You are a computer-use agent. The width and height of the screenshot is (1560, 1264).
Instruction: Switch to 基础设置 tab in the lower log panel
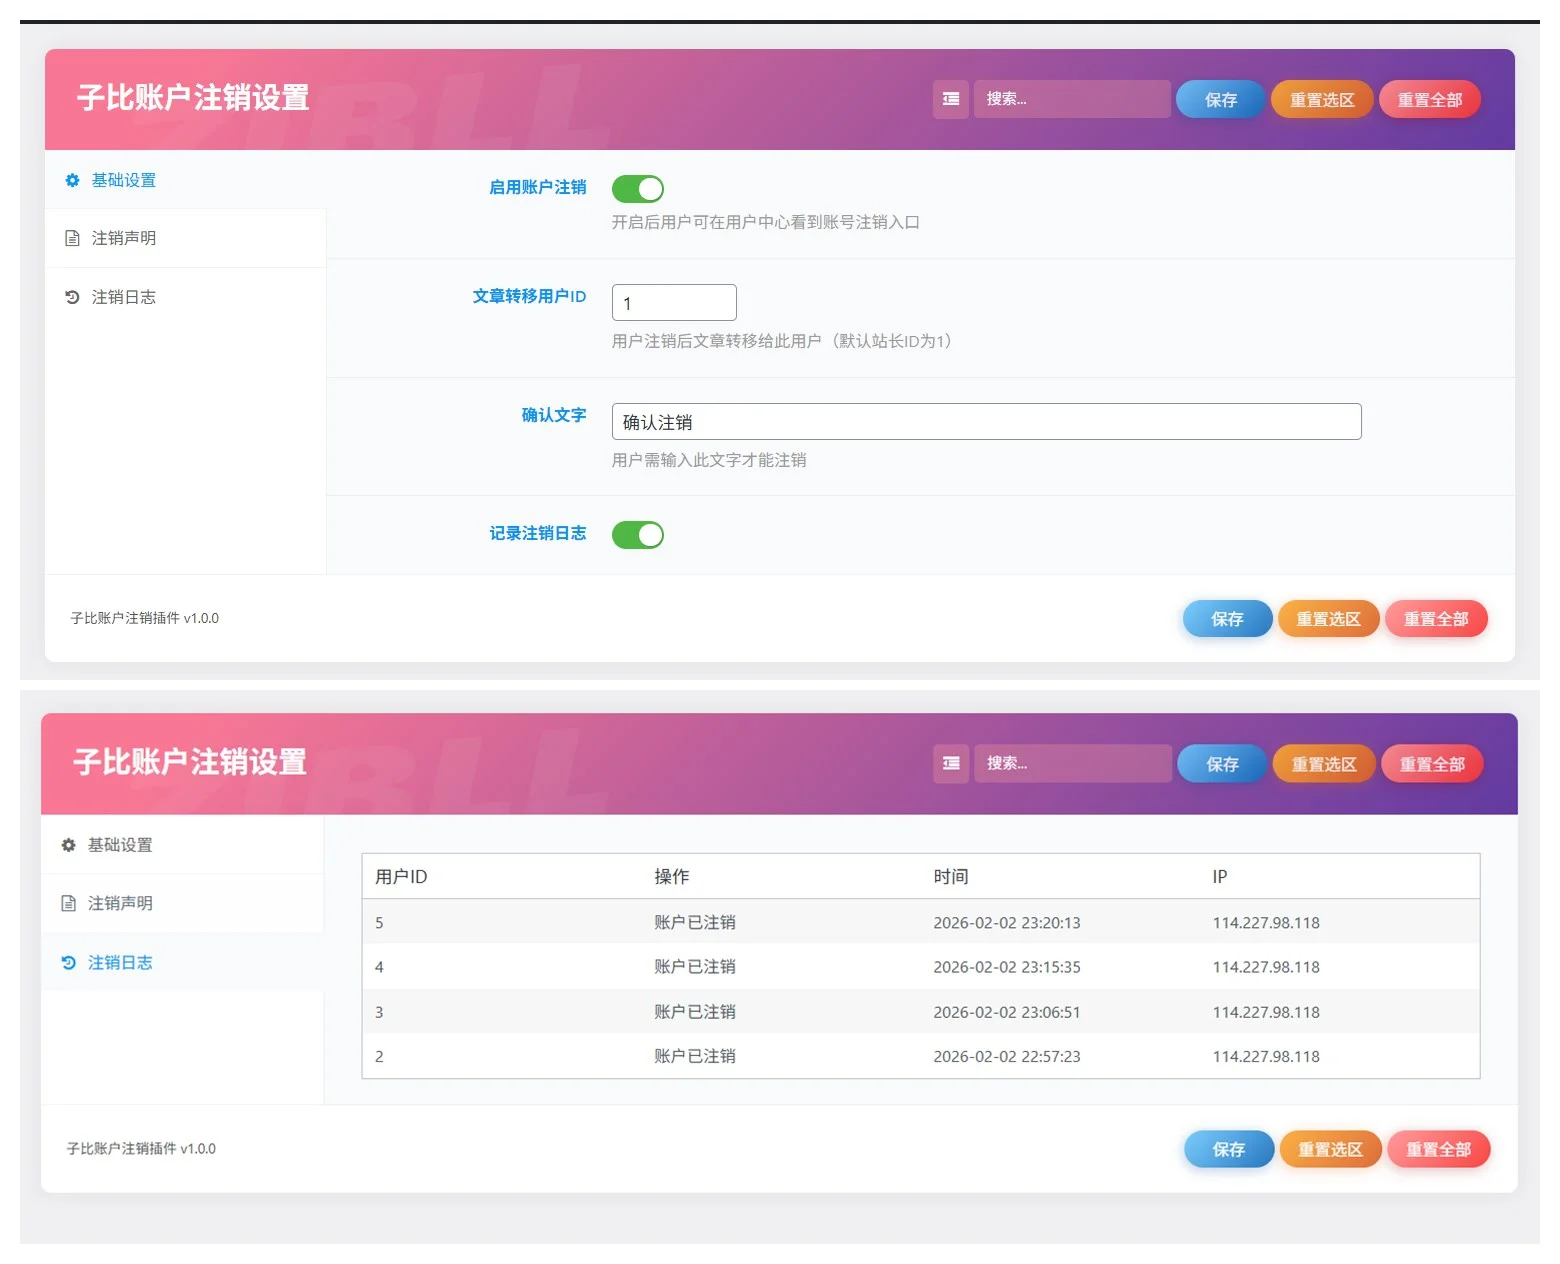click(x=120, y=845)
